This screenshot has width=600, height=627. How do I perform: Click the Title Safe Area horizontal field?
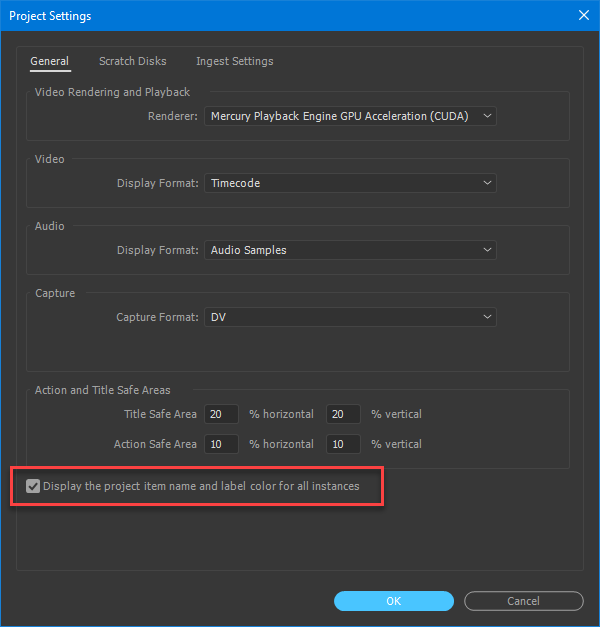[x=221, y=414]
